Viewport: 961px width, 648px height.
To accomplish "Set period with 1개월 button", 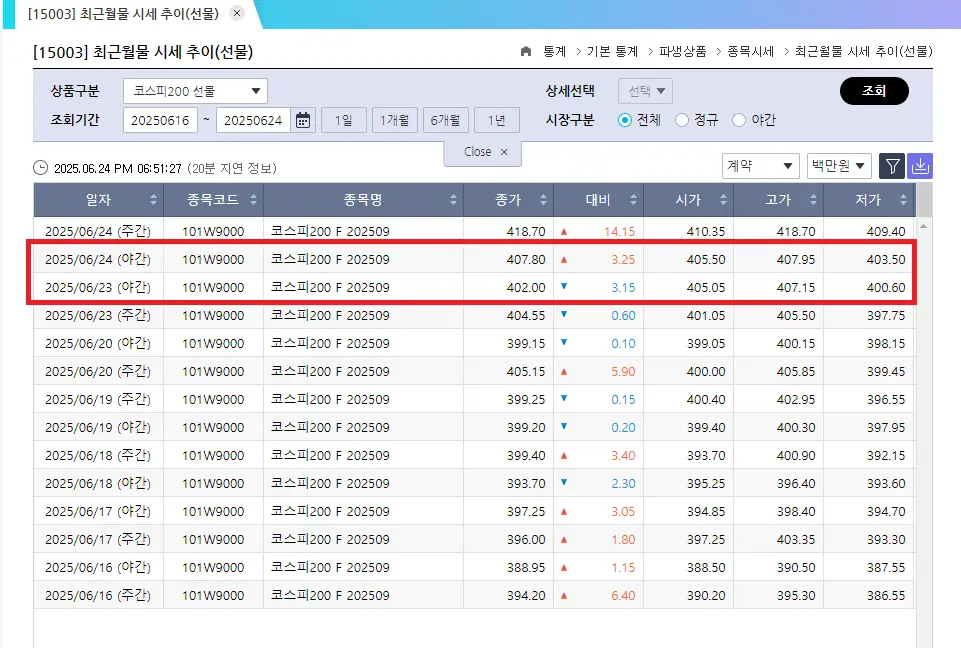I will [395, 120].
